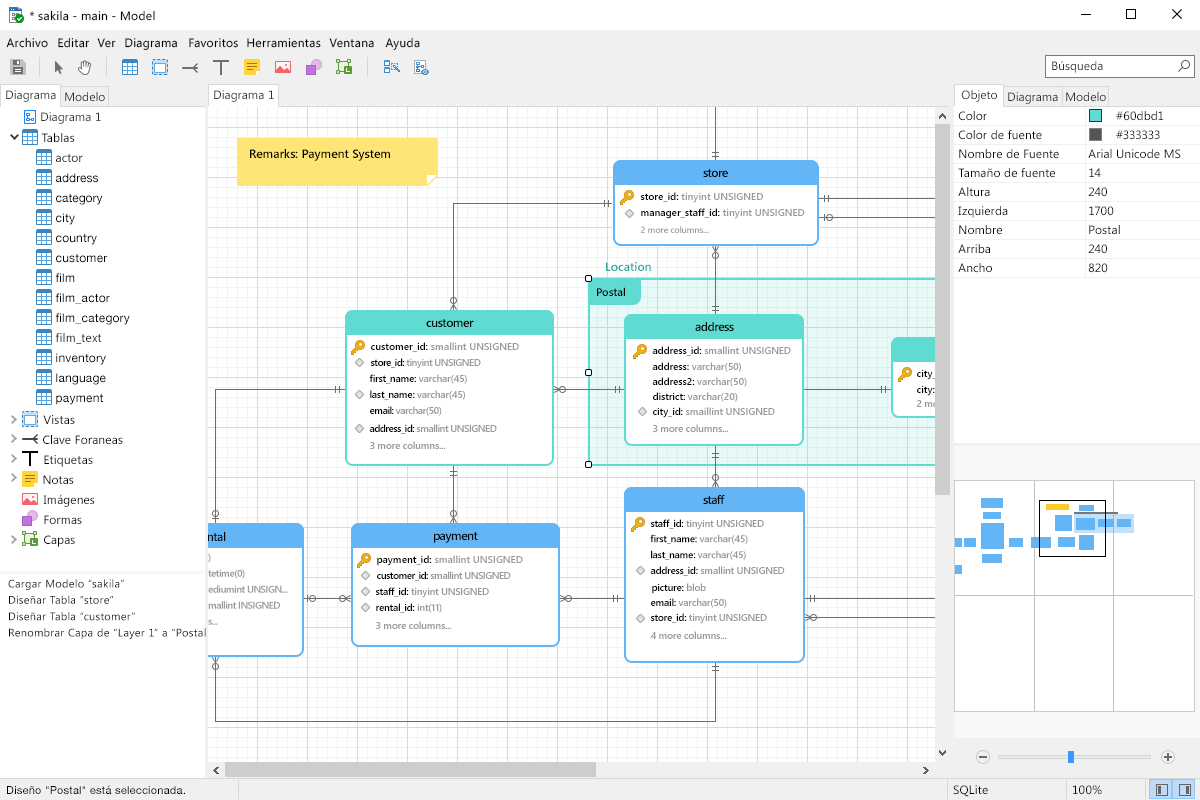Click "3 more columns..." in customer table

[x=407, y=445]
